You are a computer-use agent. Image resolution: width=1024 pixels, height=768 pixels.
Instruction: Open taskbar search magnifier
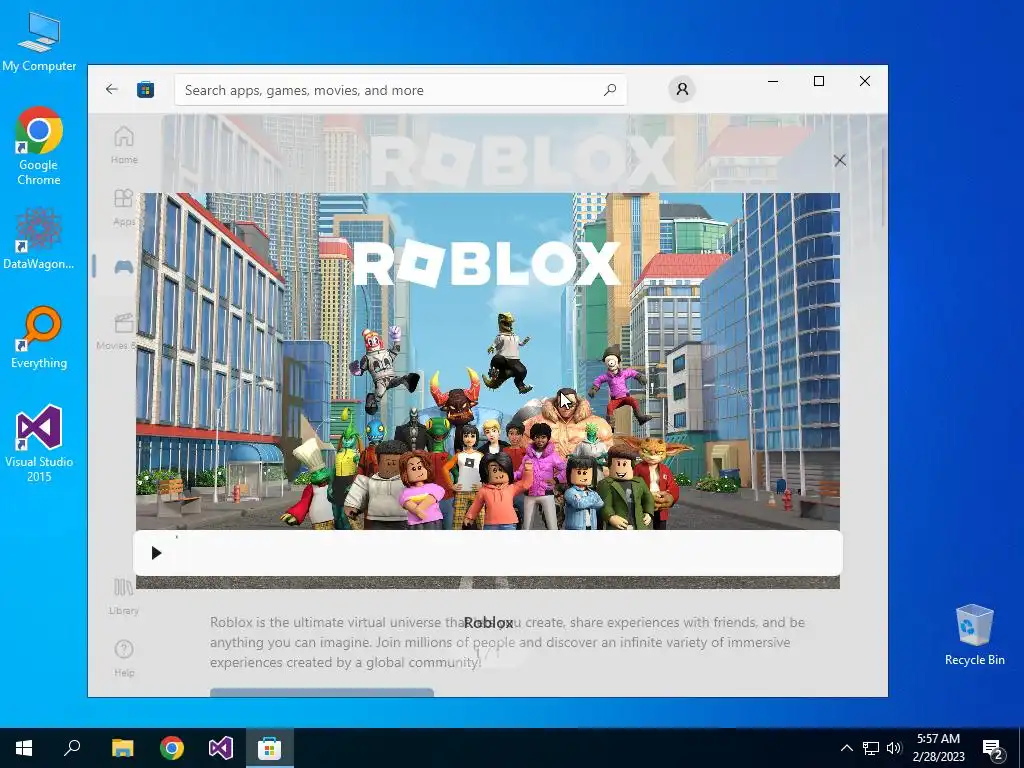coord(72,748)
